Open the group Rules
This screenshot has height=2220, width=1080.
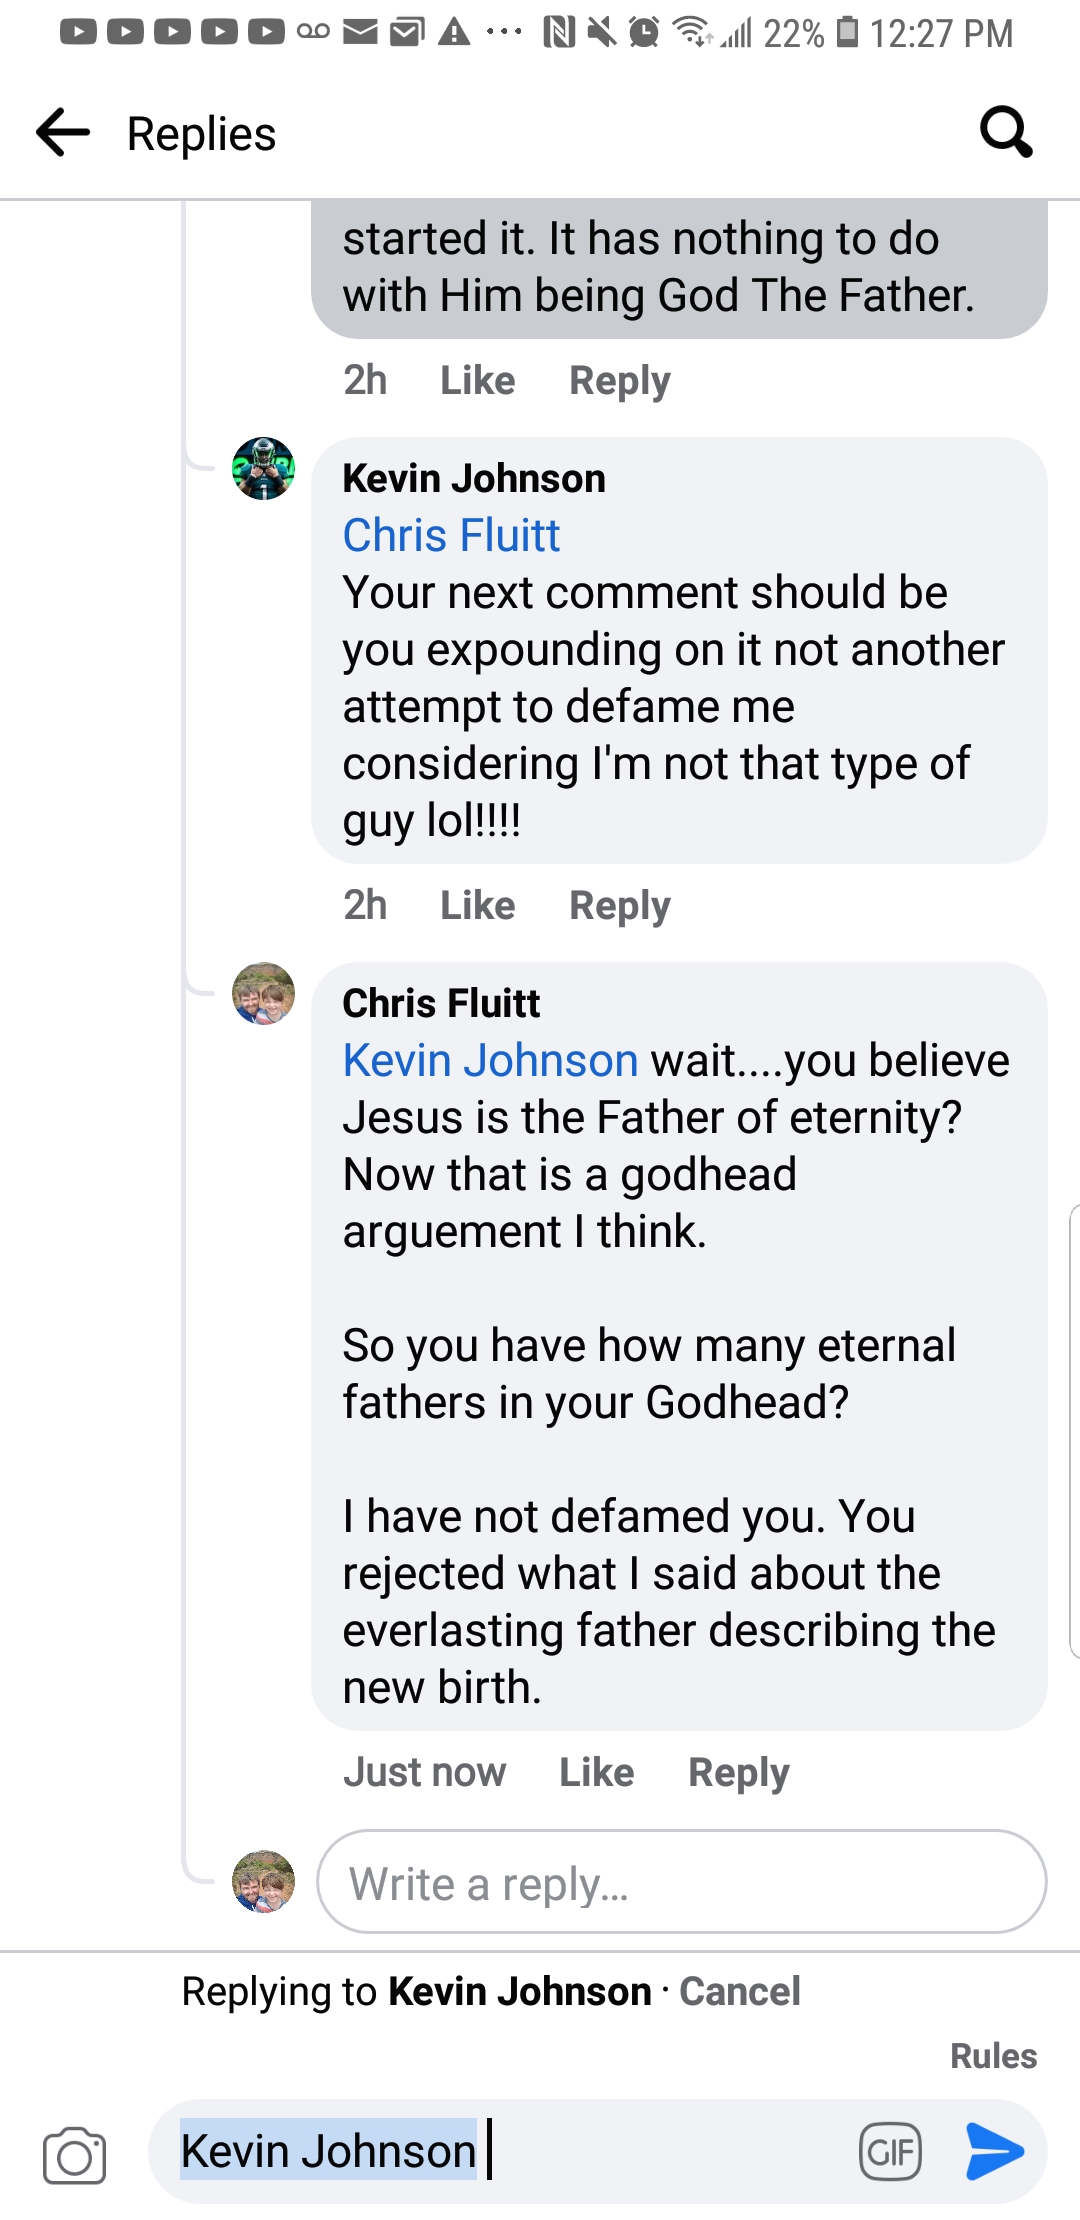[993, 2056]
